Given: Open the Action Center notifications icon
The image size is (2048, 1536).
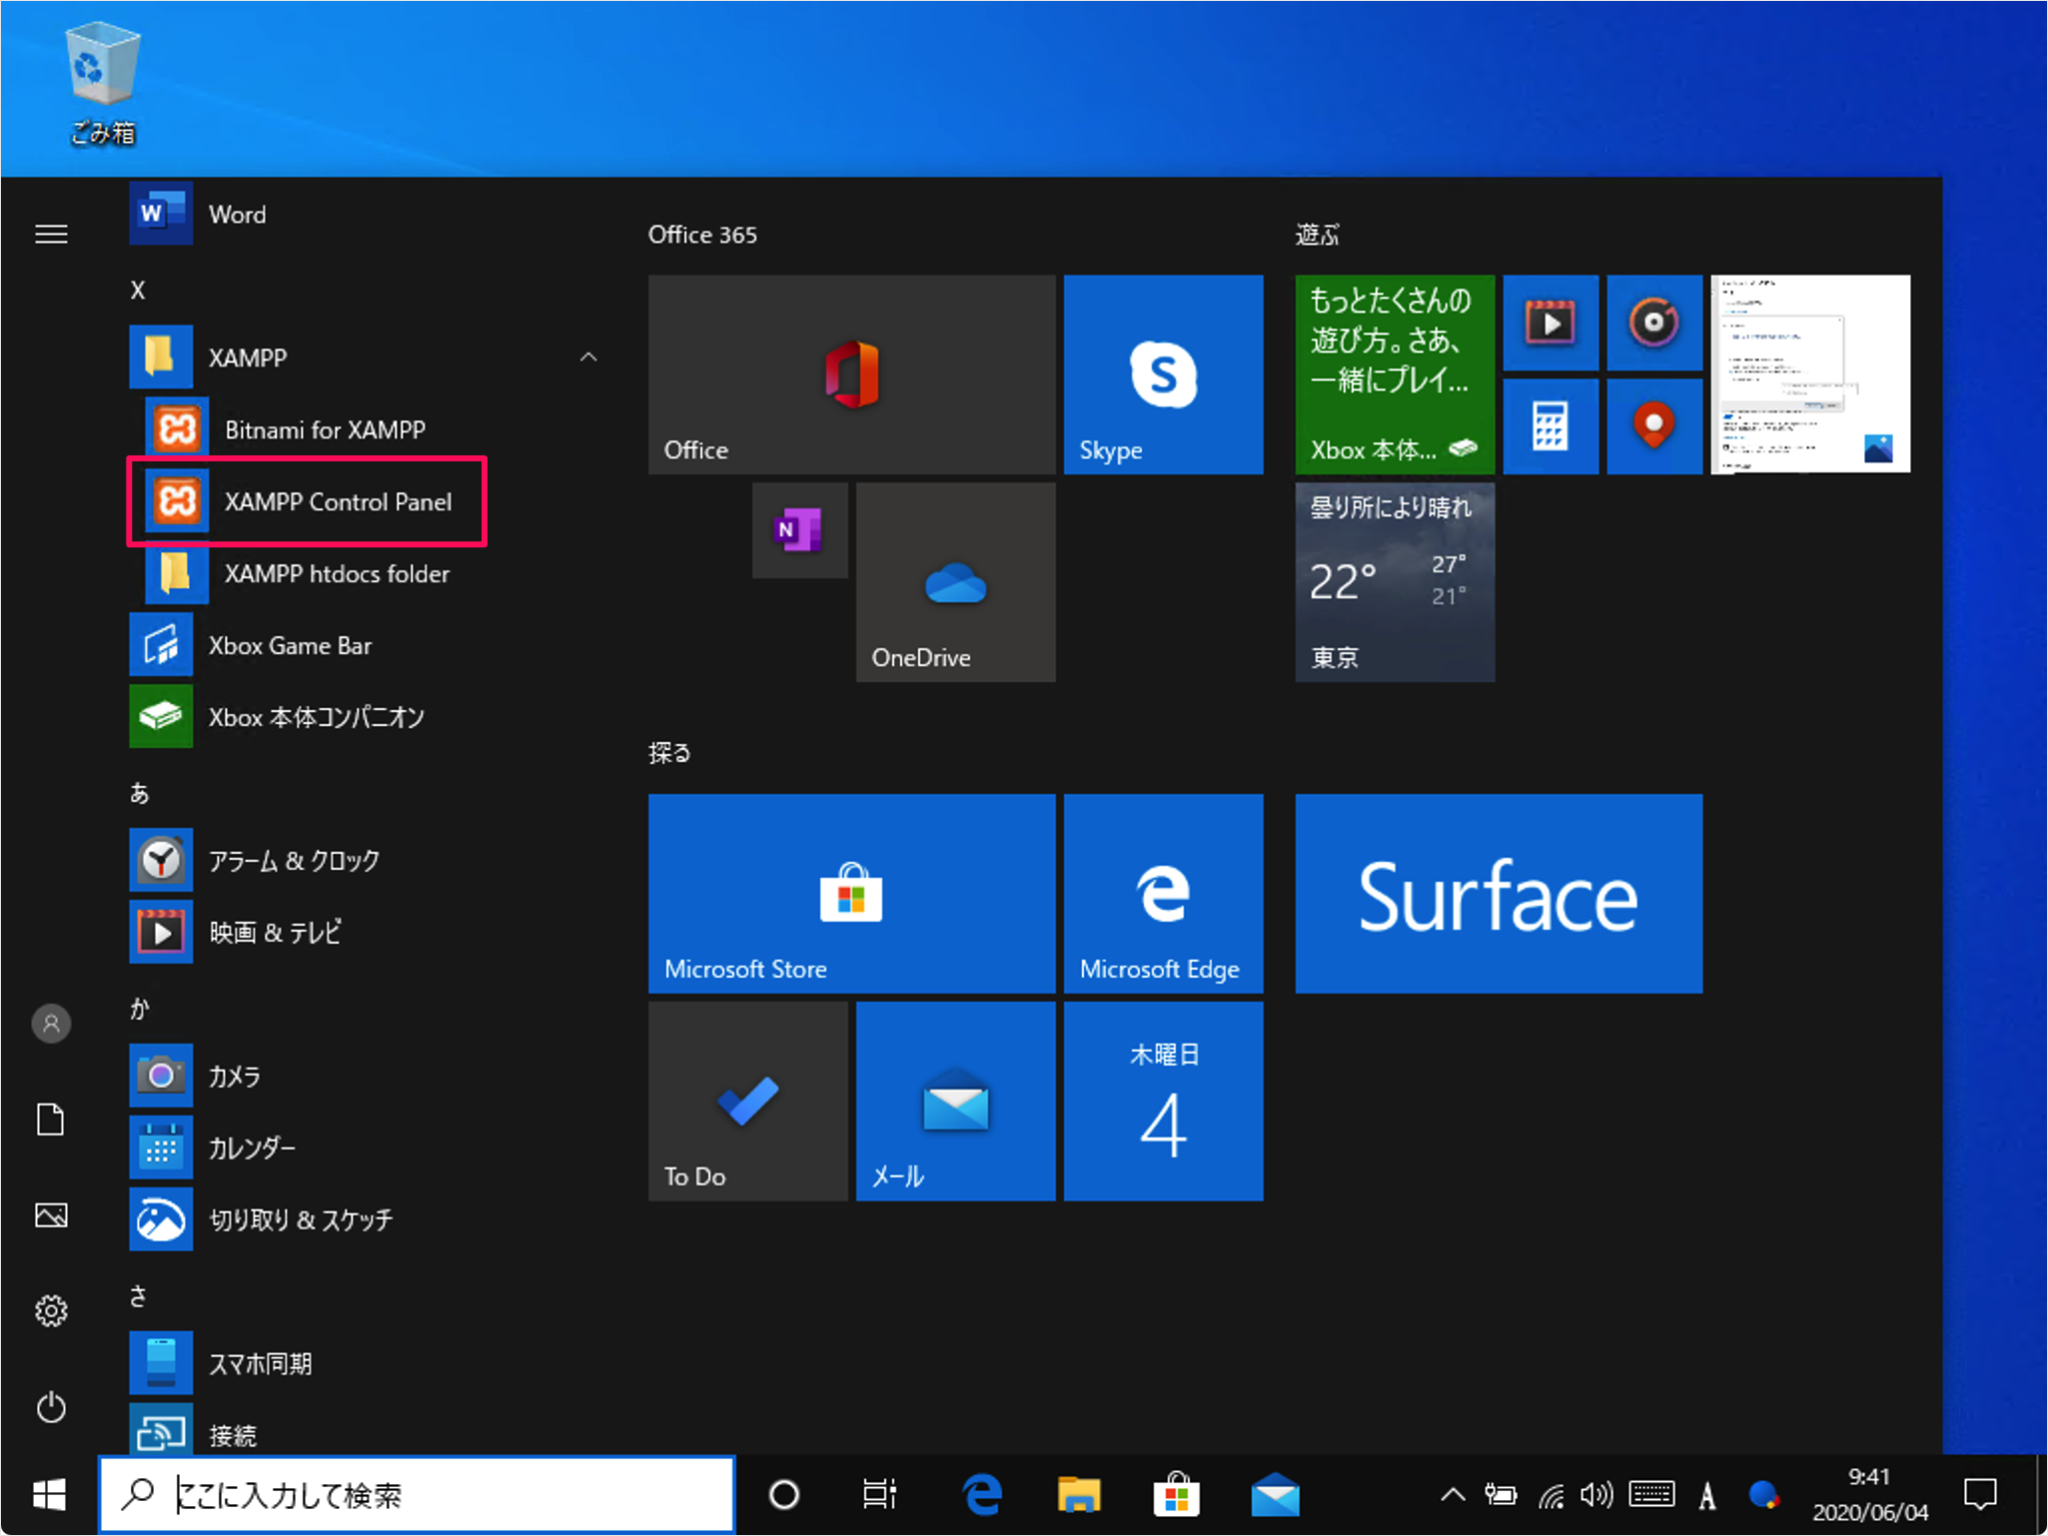Looking at the screenshot, I should pyautogui.click(x=1980, y=1495).
